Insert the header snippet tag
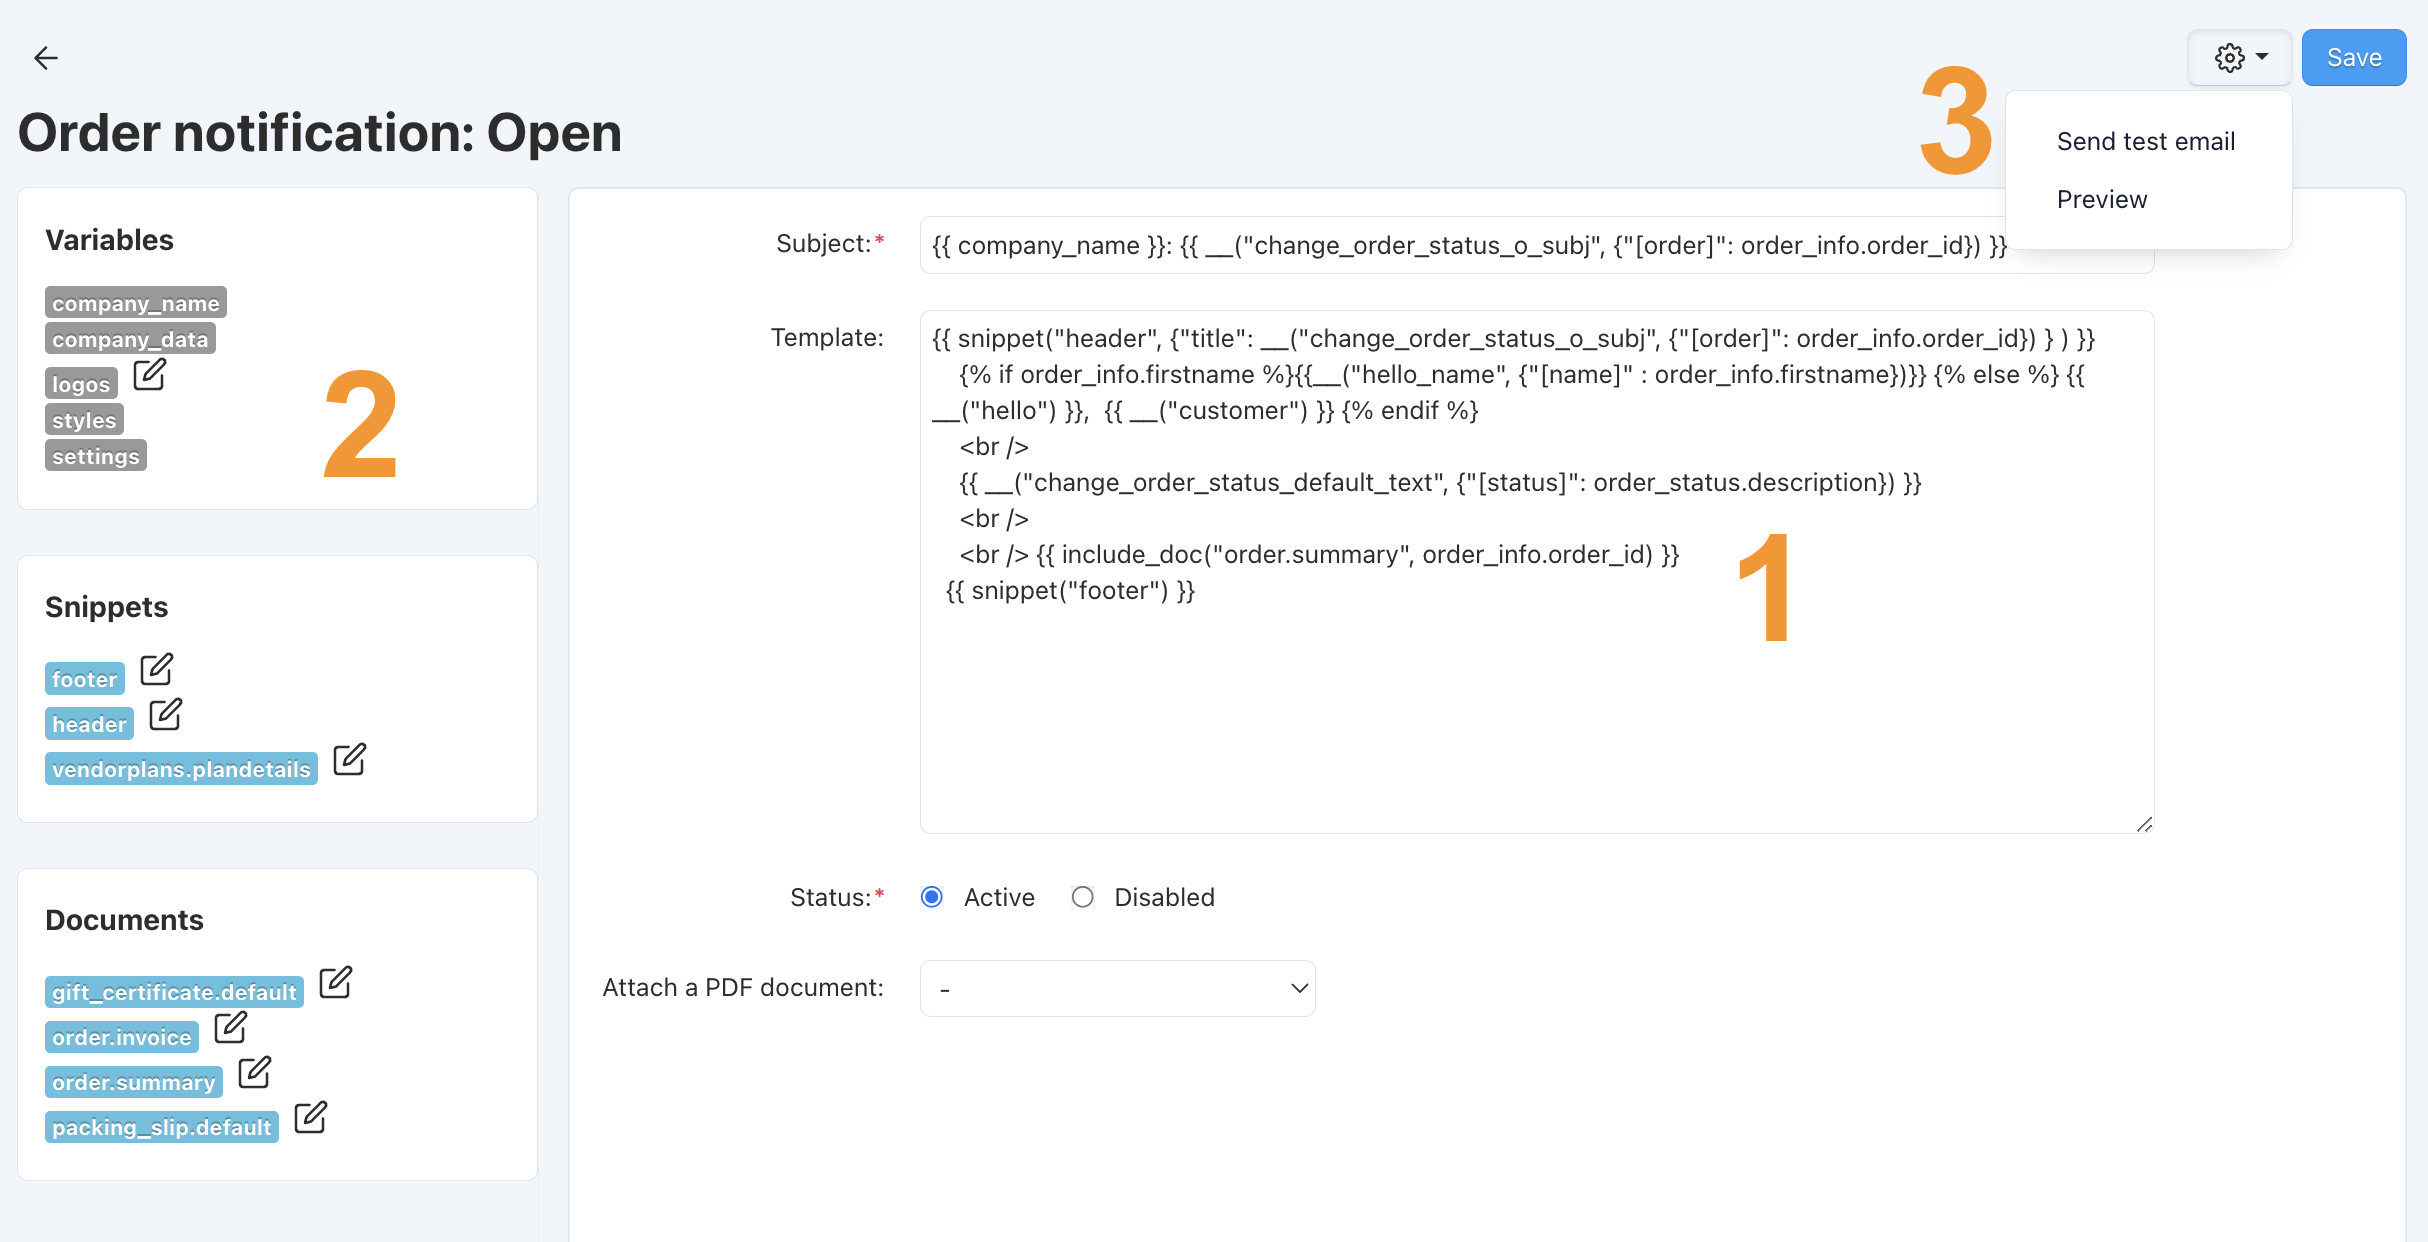Screen dimensions: 2428x1242 pos(89,724)
